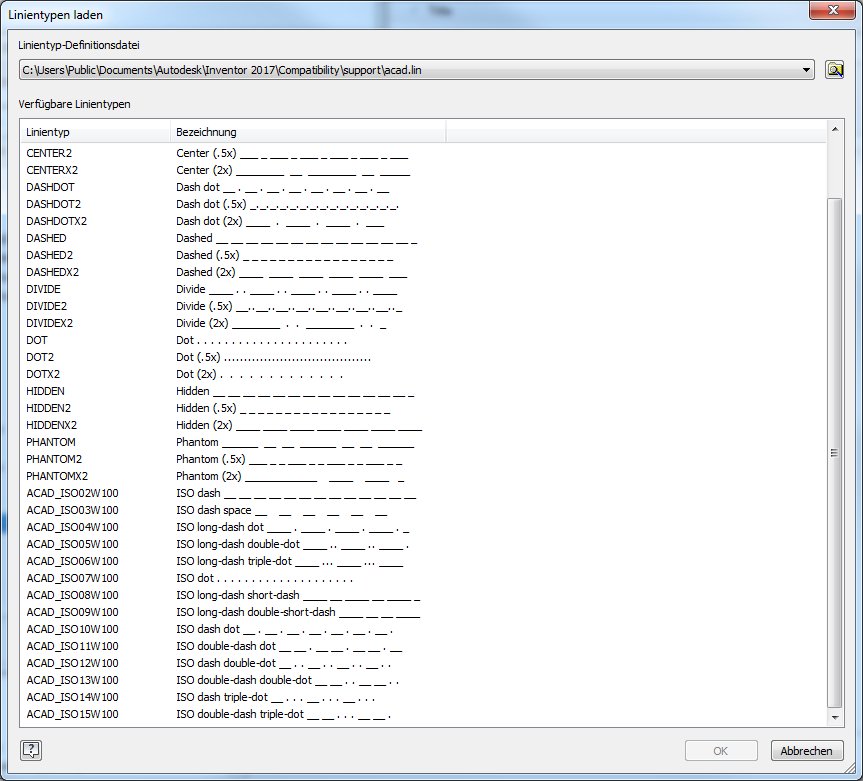863x781 pixels.
Task: Select the PHANTOM2 linetype
Action: pos(54,459)
